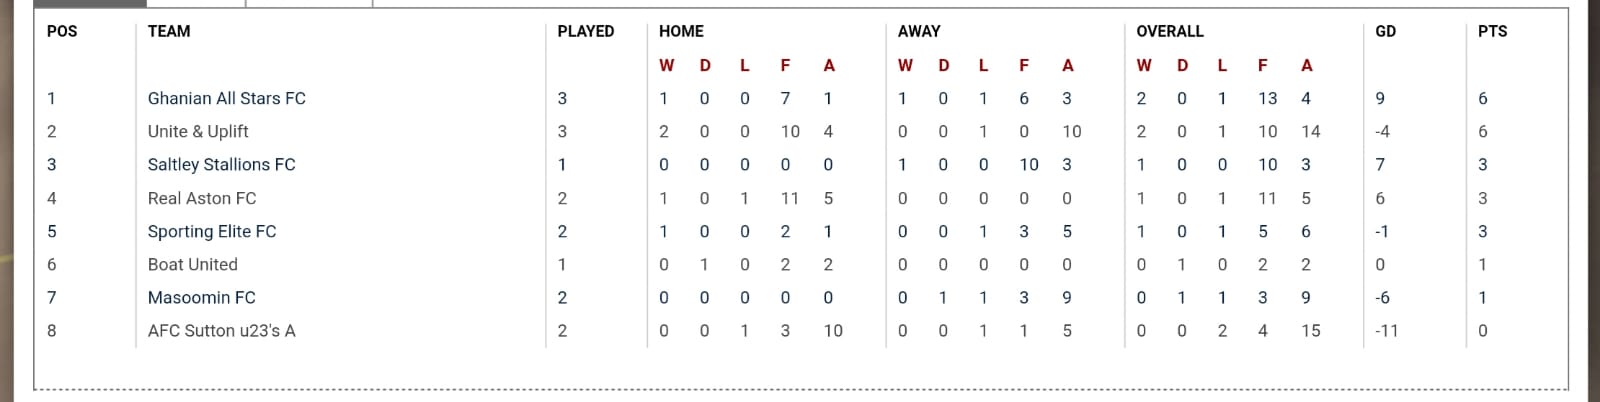Open Unite & Uplift team link

click(x=198, y=131)
